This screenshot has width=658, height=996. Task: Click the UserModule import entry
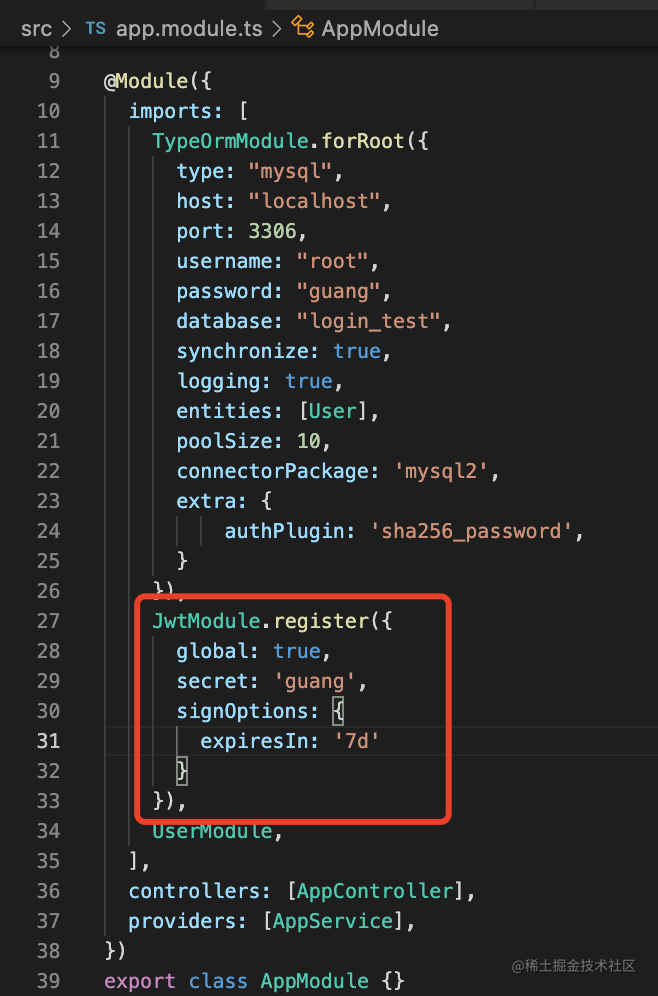[x=212, y=831]
